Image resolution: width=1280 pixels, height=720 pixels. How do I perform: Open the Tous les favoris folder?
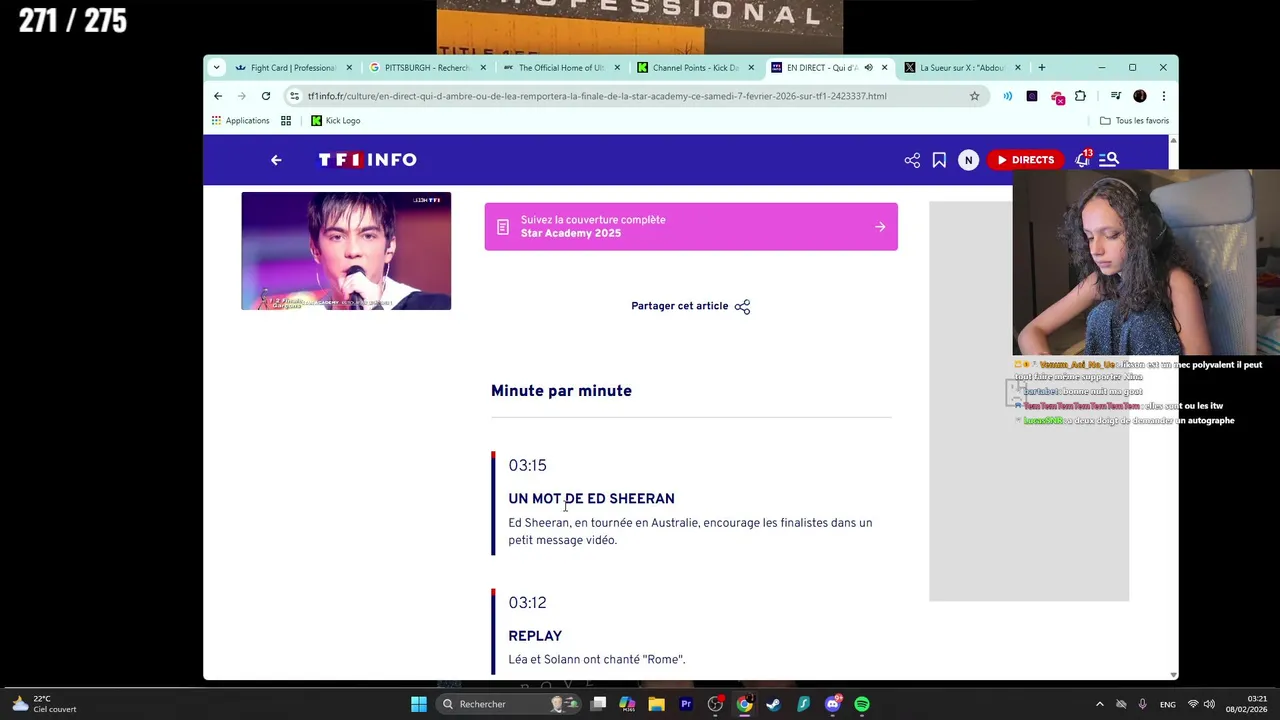coord(1134,121)
